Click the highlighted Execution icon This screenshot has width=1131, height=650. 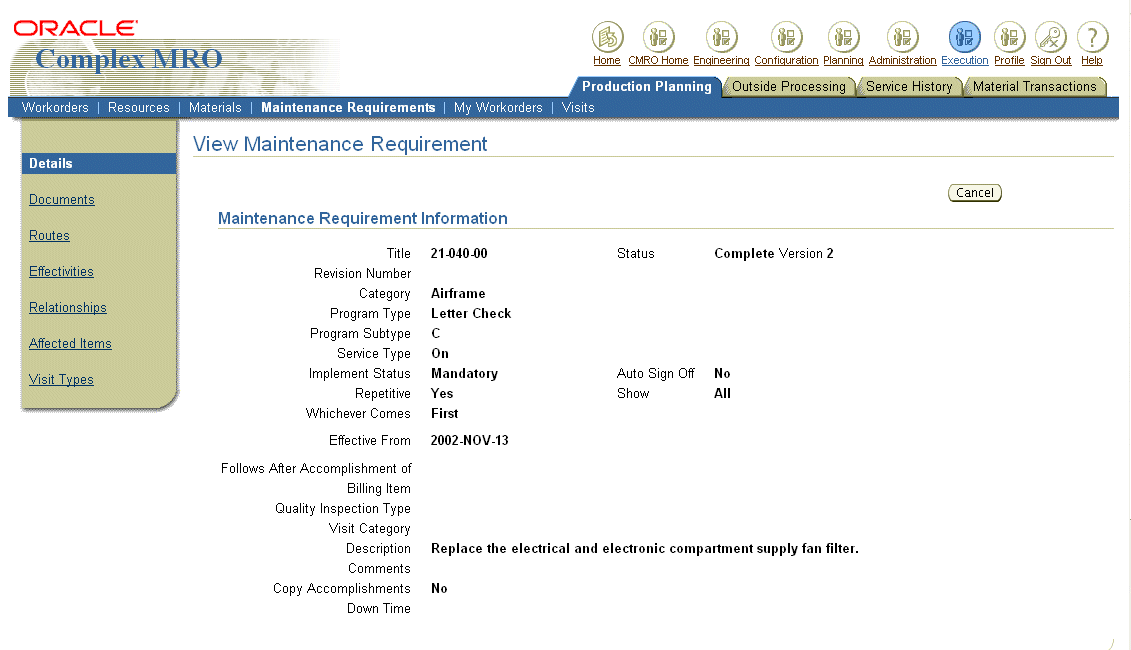(964, 37)
